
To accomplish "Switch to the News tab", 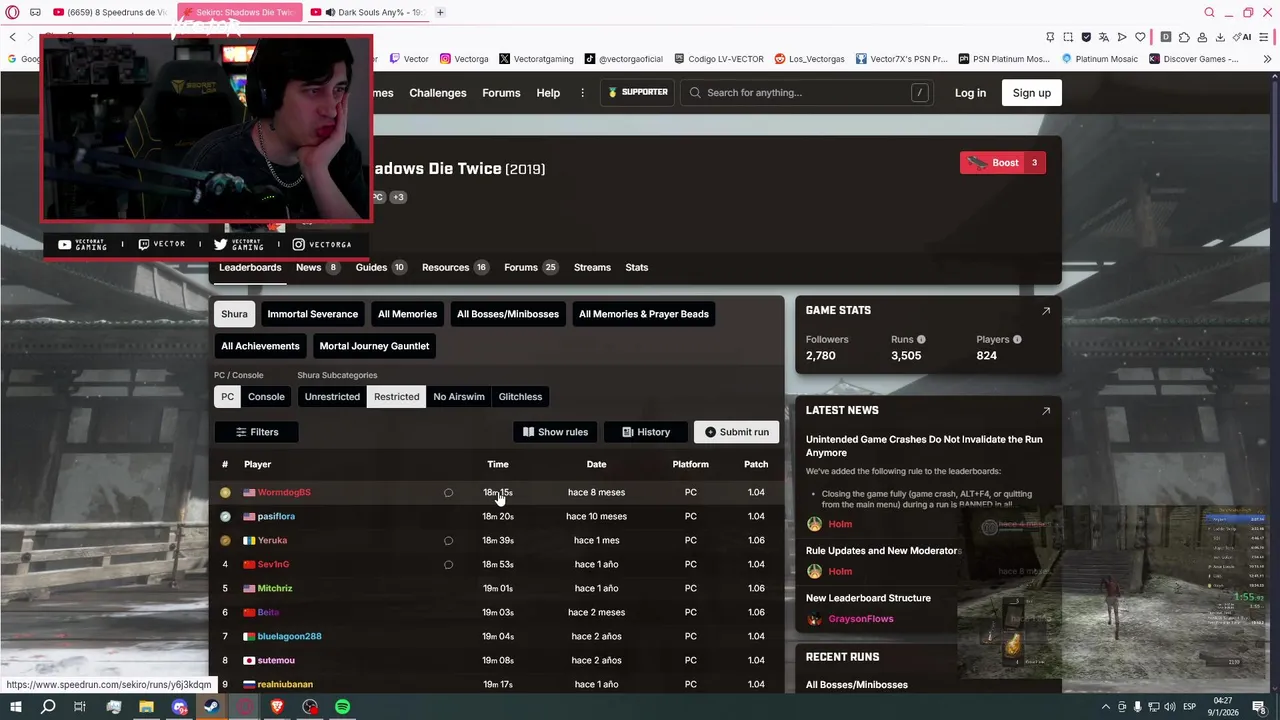I will coord(317,267).
